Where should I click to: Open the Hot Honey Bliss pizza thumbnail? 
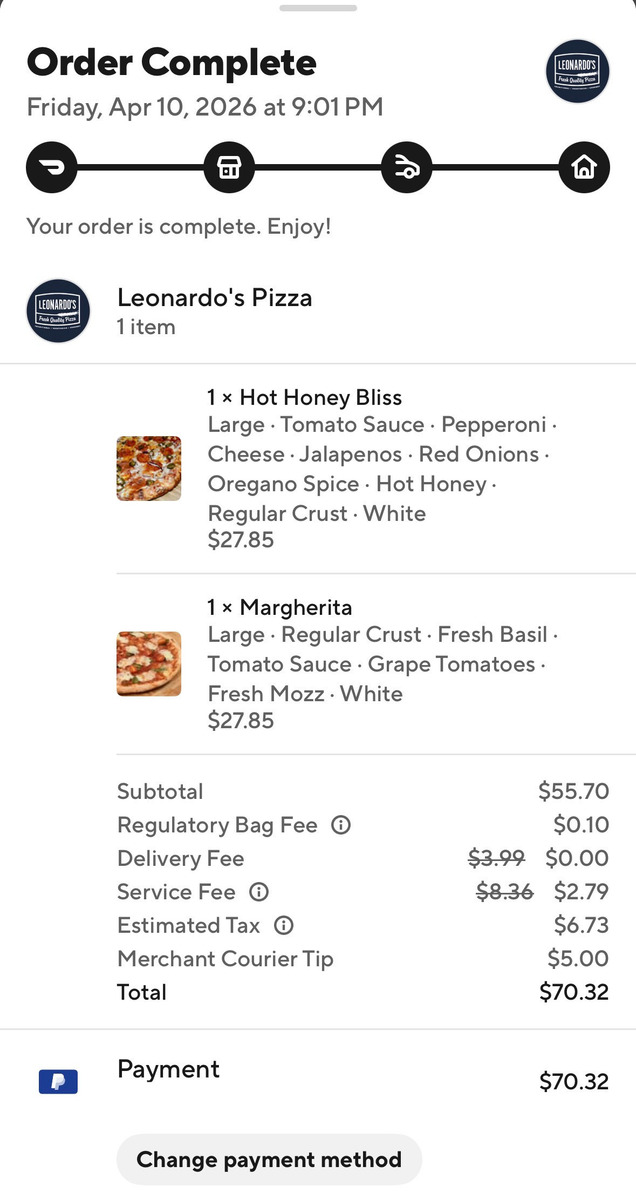[149, 468]
